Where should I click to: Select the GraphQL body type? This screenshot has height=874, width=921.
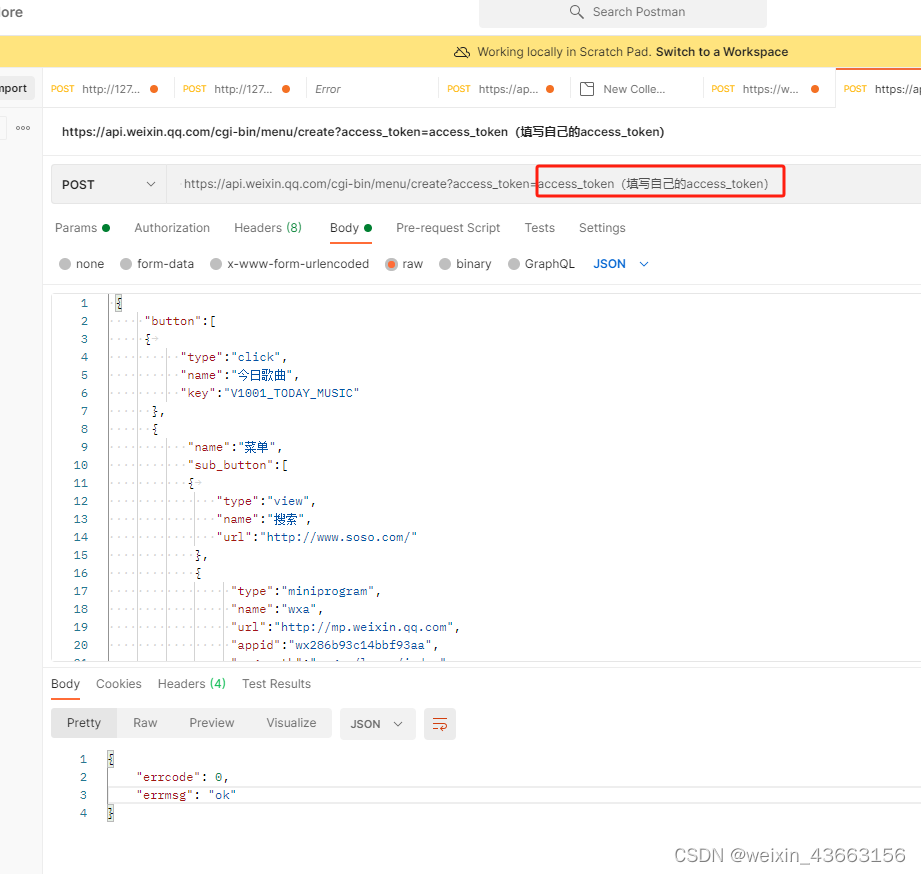[541, 264]
